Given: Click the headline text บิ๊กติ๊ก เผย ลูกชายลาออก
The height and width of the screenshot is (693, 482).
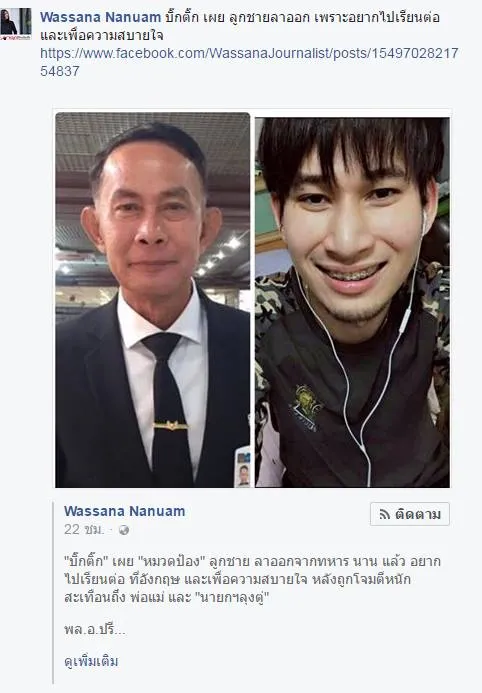Looking at the screenshot, I should (x=240, y=18).
